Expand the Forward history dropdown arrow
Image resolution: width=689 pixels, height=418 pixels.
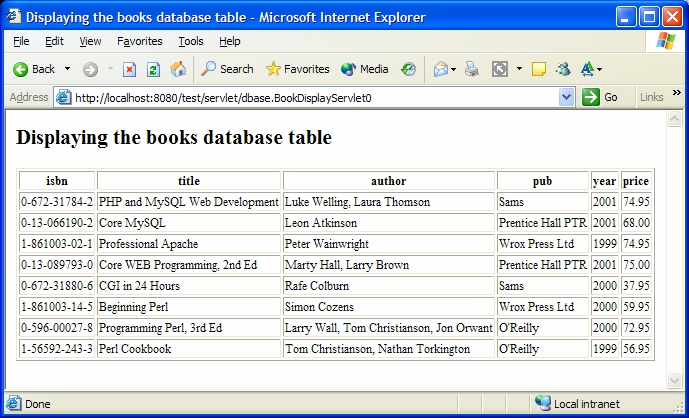coord(110,69)
